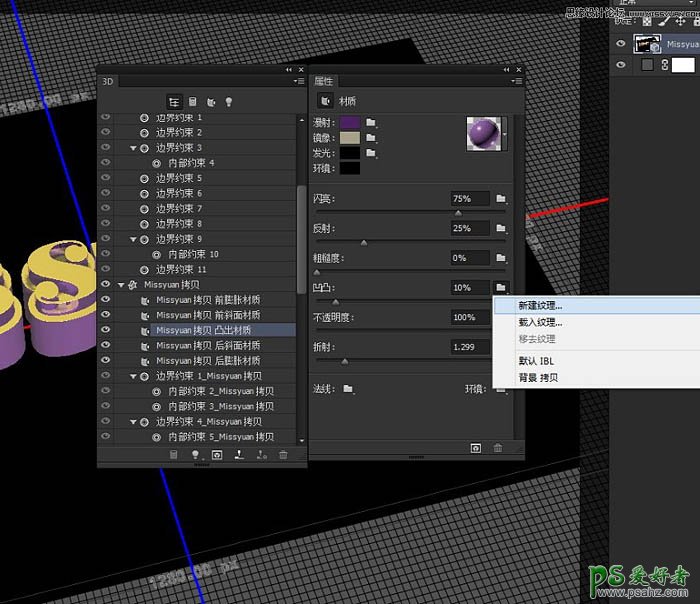Select 背景 拷贝 in context menu
The height and width of the screenshot is (604, 700).
click(x=596, y=378)
